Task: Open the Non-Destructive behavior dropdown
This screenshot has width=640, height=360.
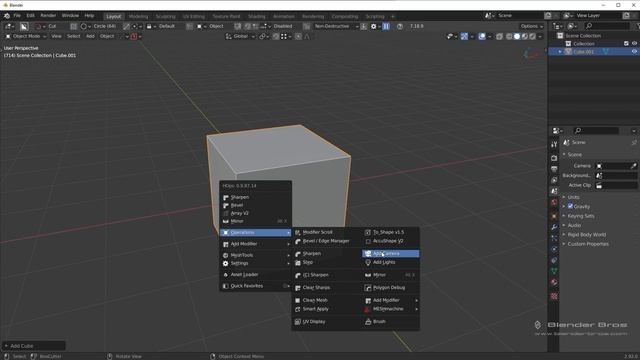Action: click(336, 26)
